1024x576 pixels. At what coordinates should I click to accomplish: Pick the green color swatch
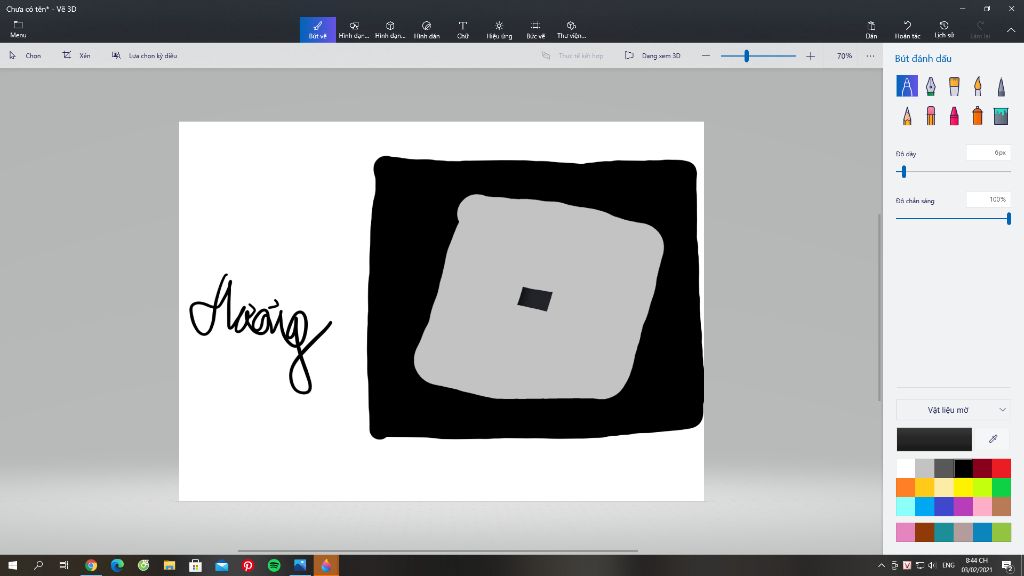pyautogui.click(x=1001, y=487)
